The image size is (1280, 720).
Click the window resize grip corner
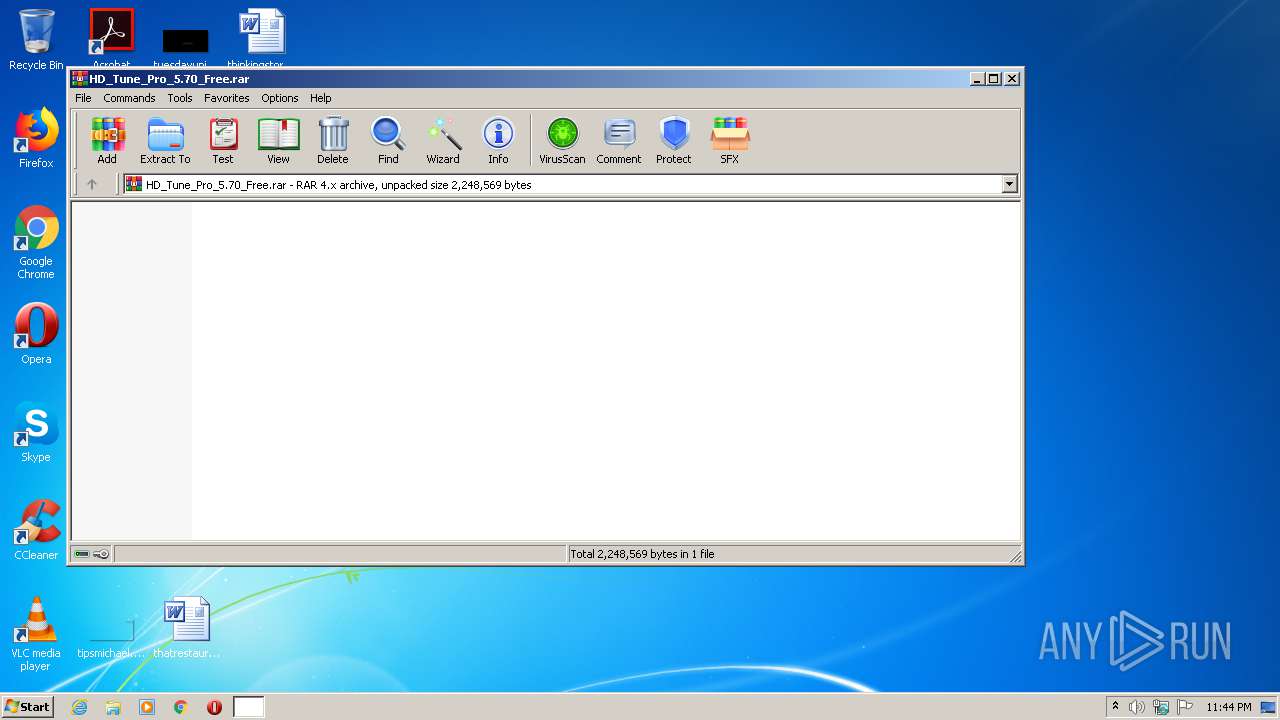[x=1015, y=556]
